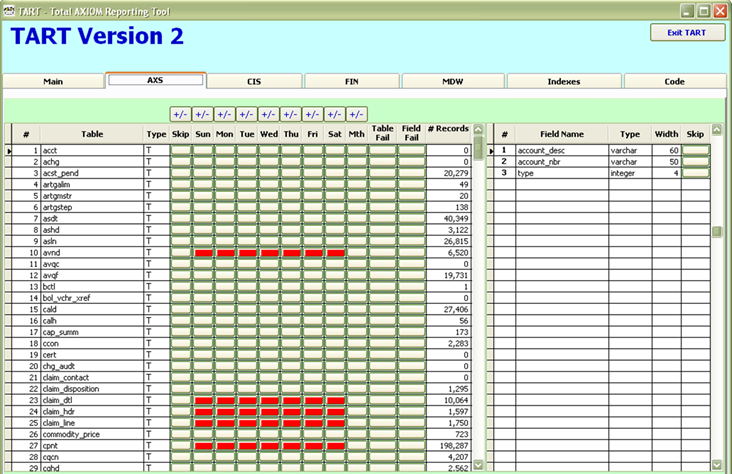
Task: Select the chg_audt table name
Action: [59, 366]
